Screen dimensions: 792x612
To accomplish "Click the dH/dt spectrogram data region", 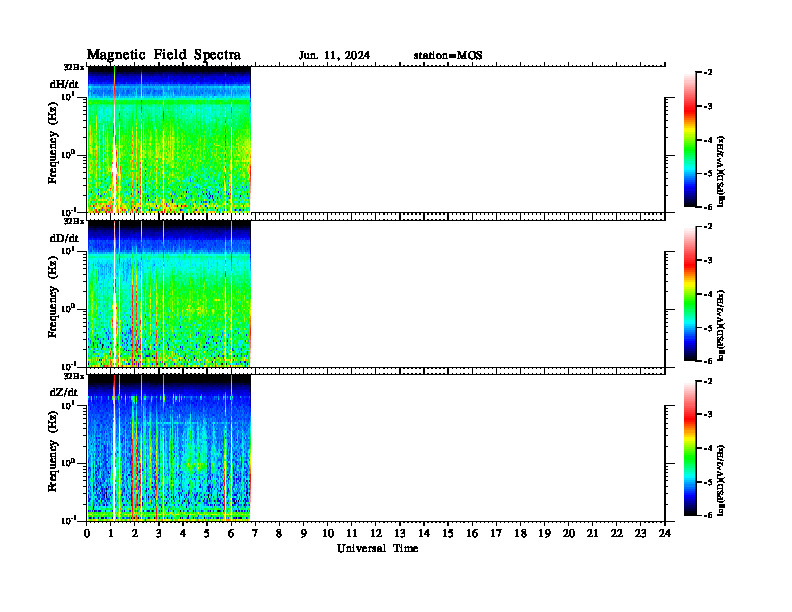I will pos(169,139).
